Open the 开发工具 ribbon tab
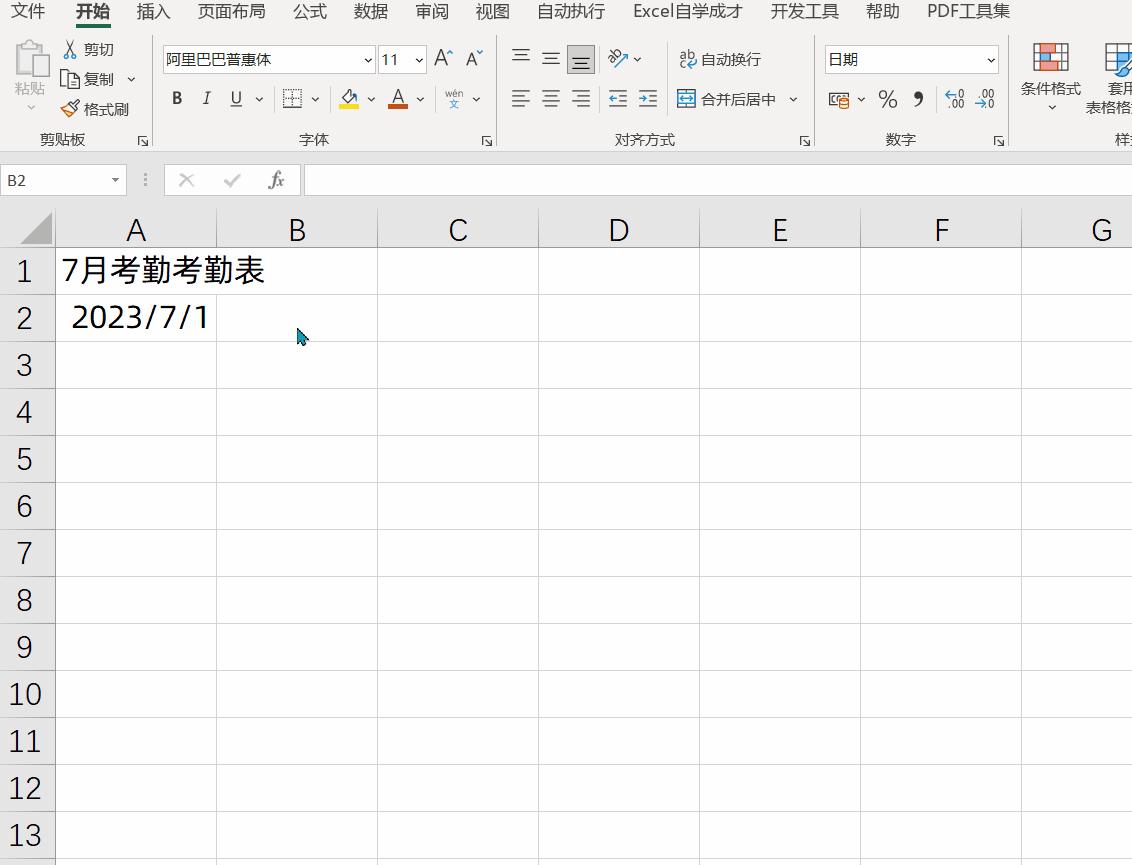 [x=805, y=12]
